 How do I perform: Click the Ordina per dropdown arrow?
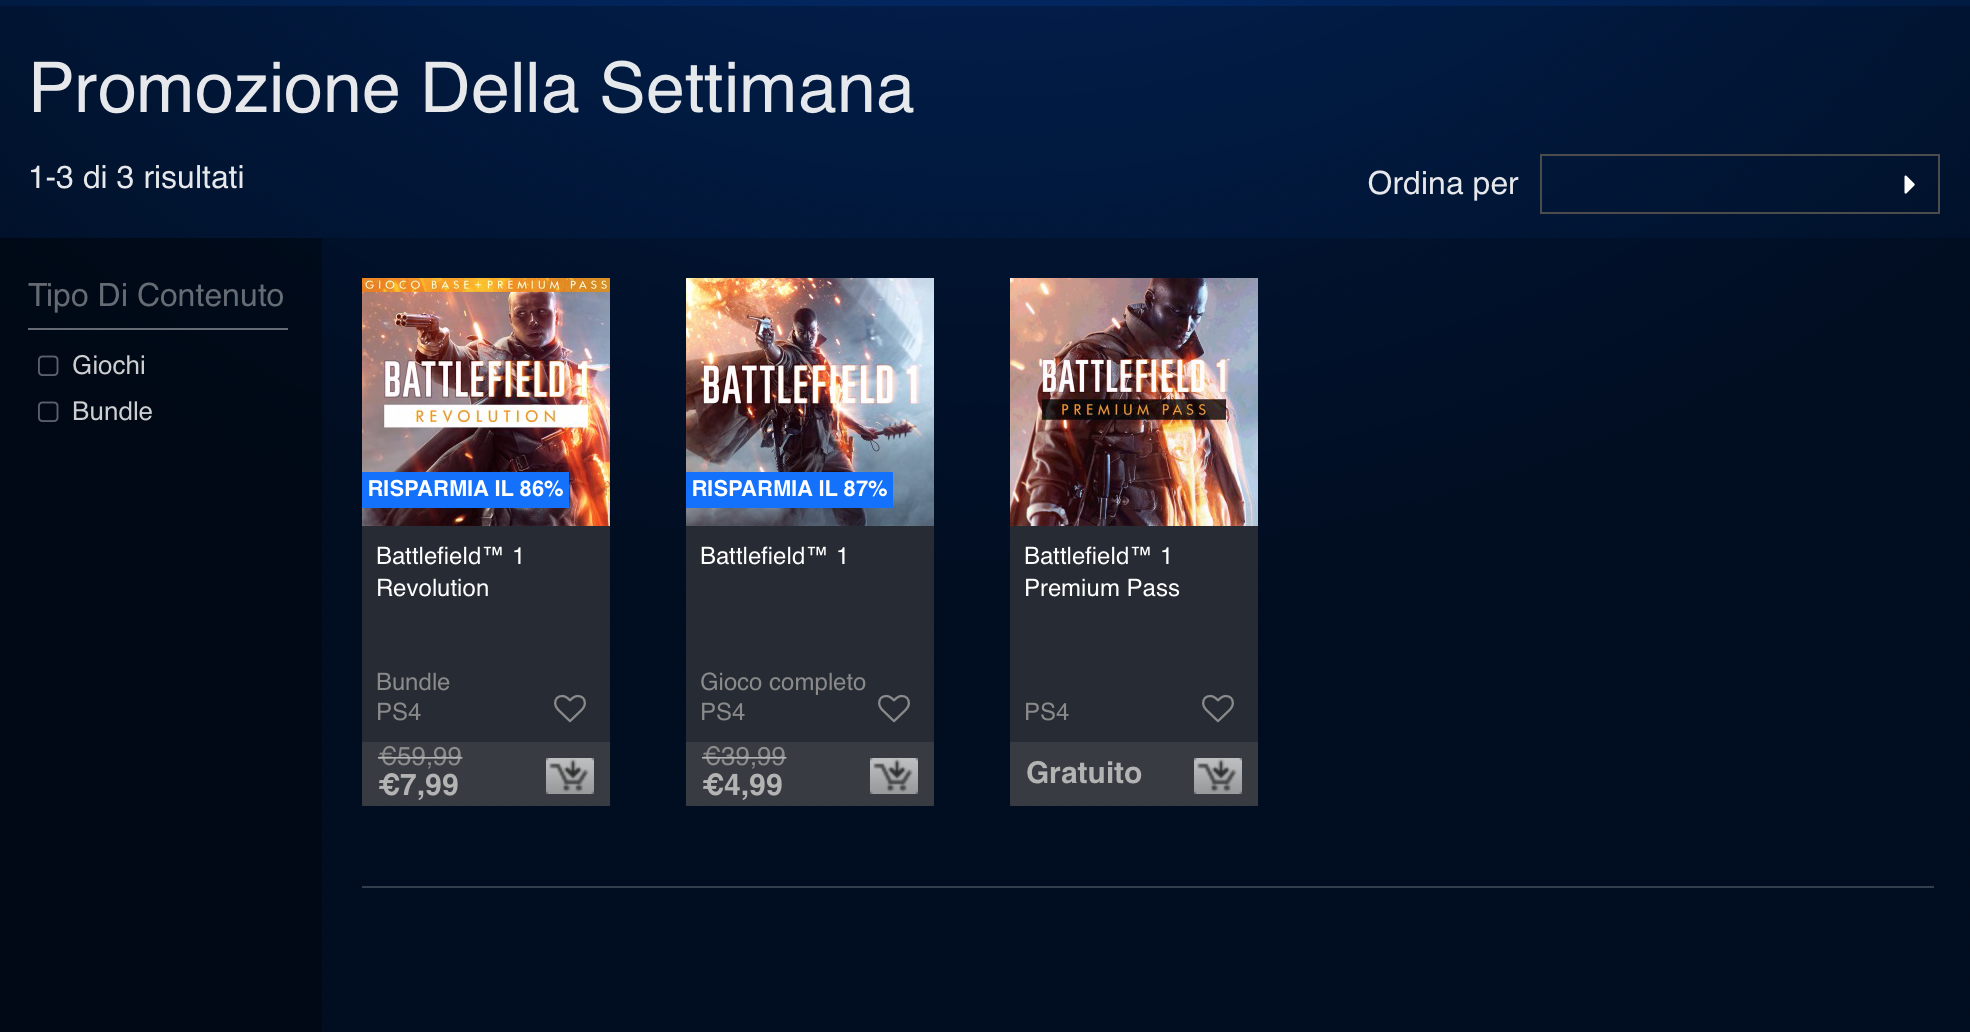pyautogui.click(x=1909, y=184)
